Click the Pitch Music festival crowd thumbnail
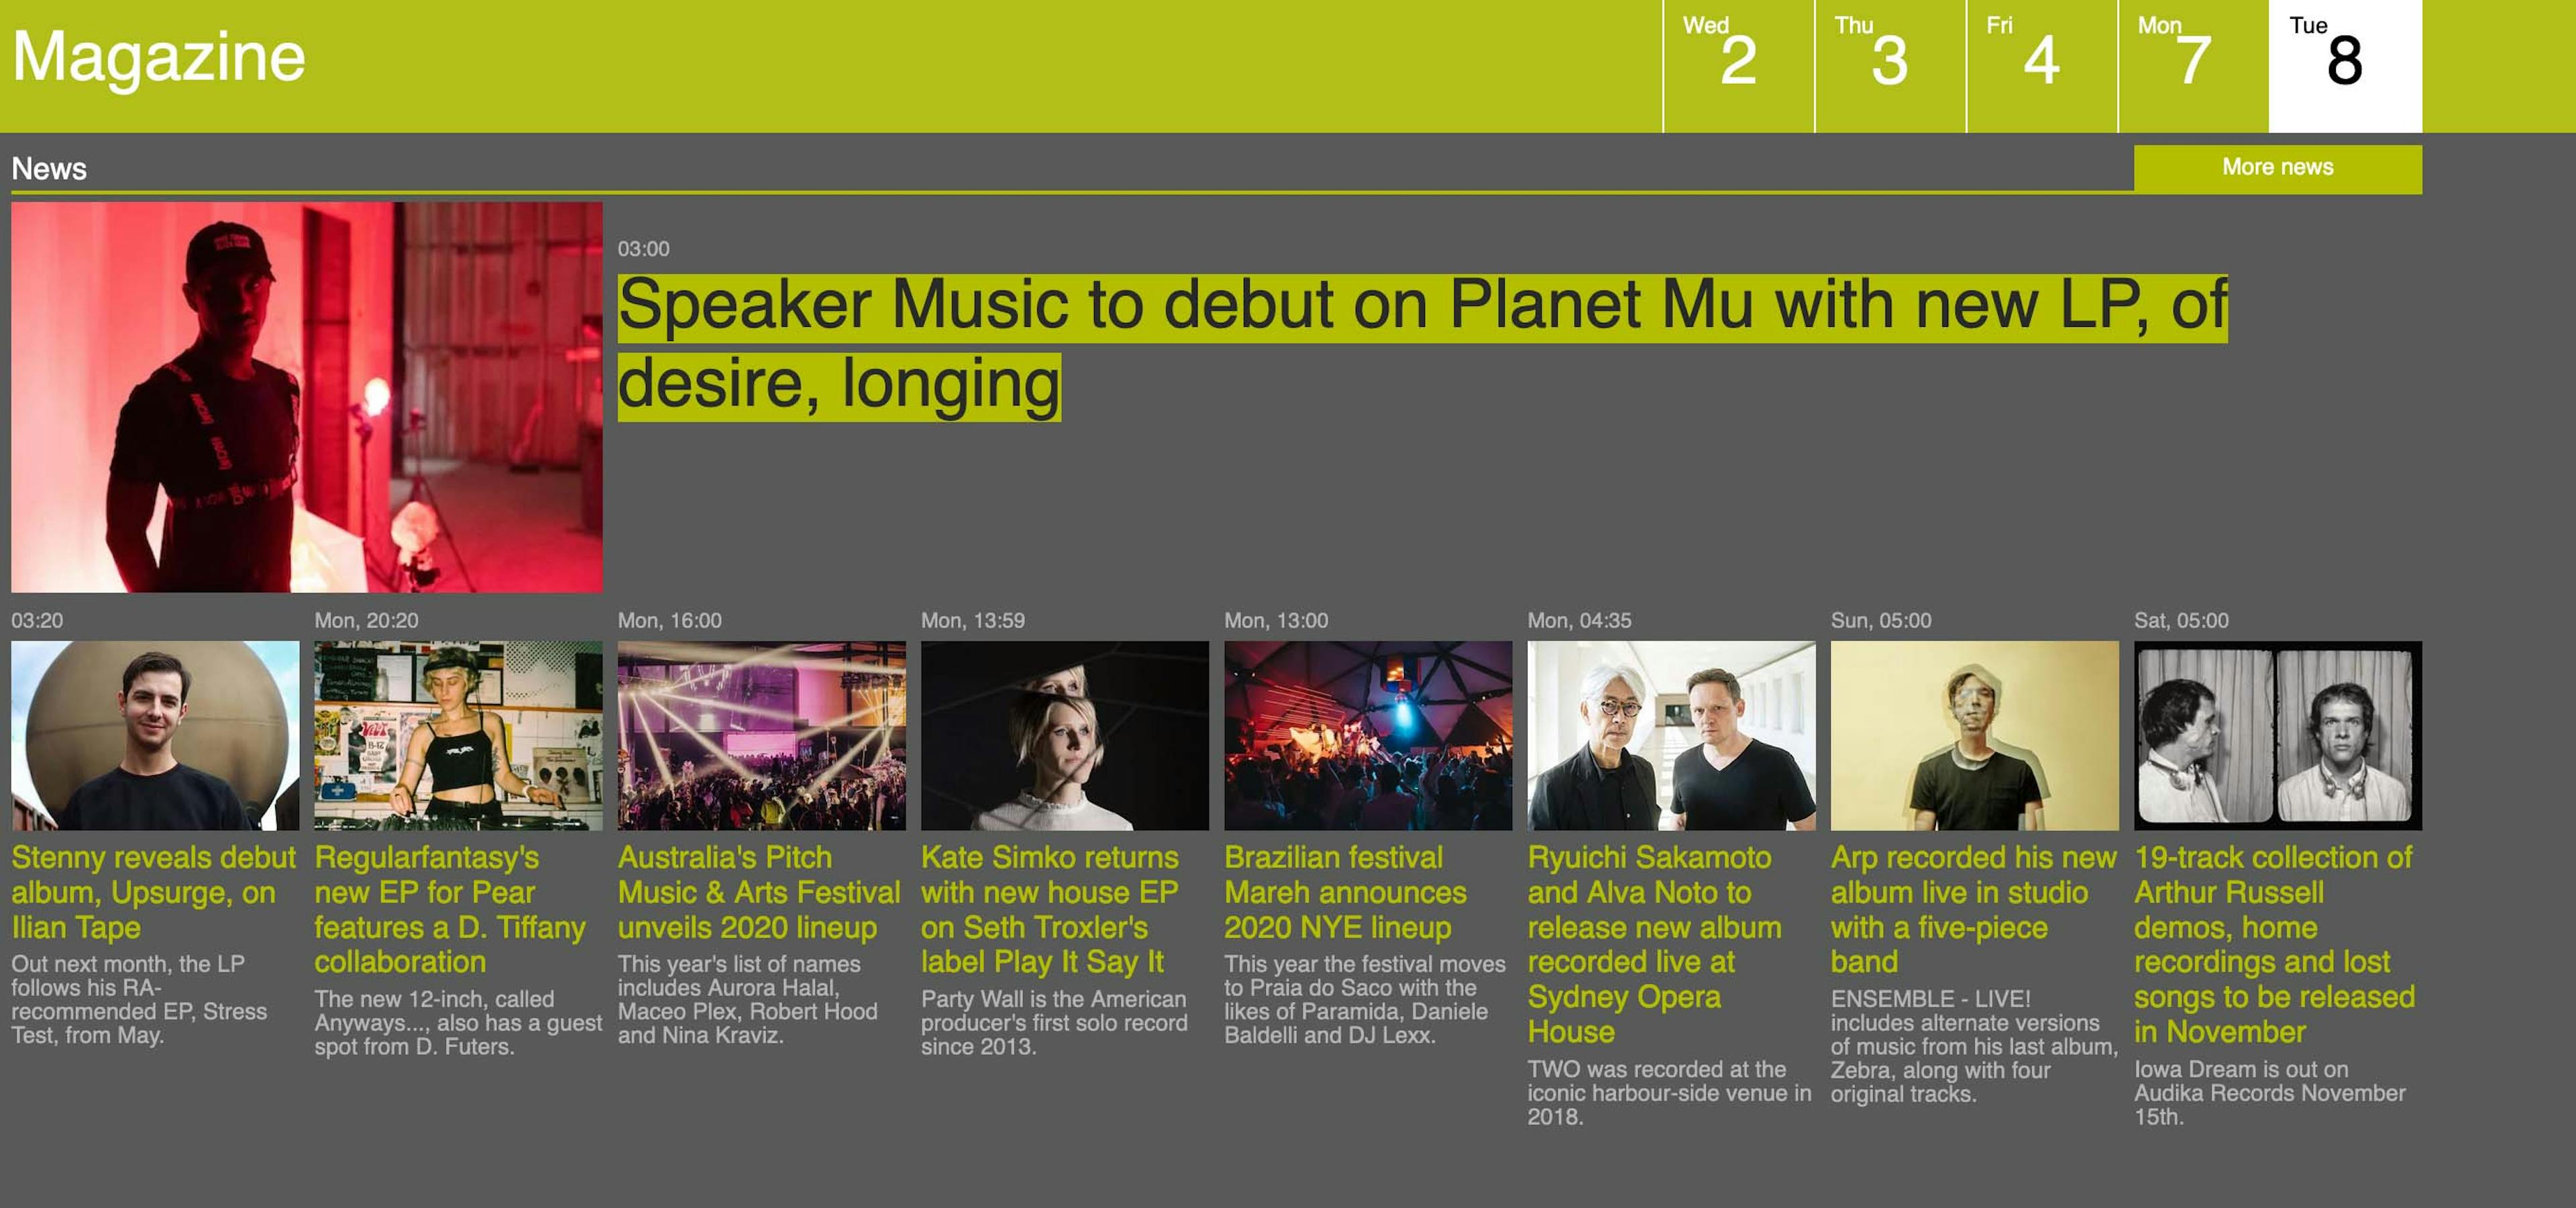 [761, 735]
